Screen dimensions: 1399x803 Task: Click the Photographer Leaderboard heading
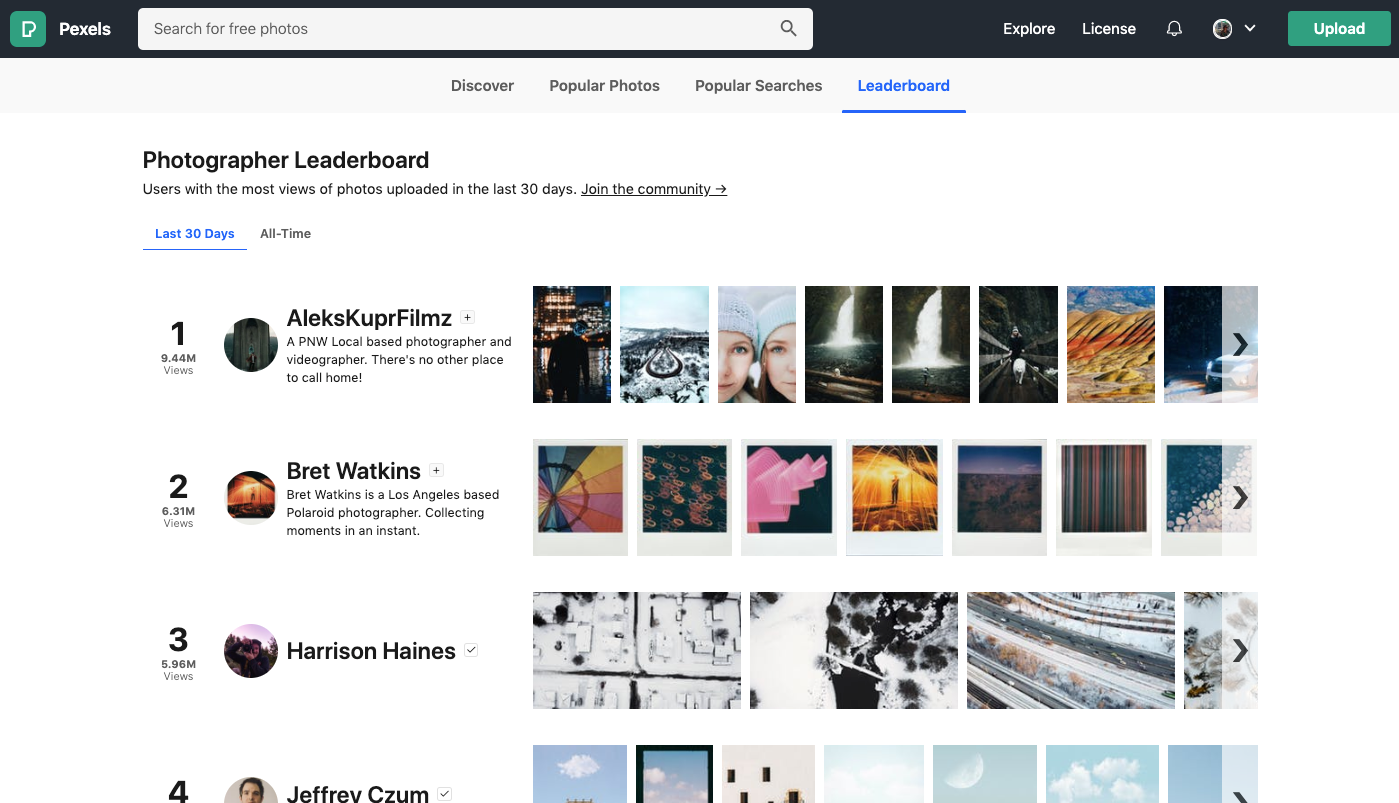[286, 160]
